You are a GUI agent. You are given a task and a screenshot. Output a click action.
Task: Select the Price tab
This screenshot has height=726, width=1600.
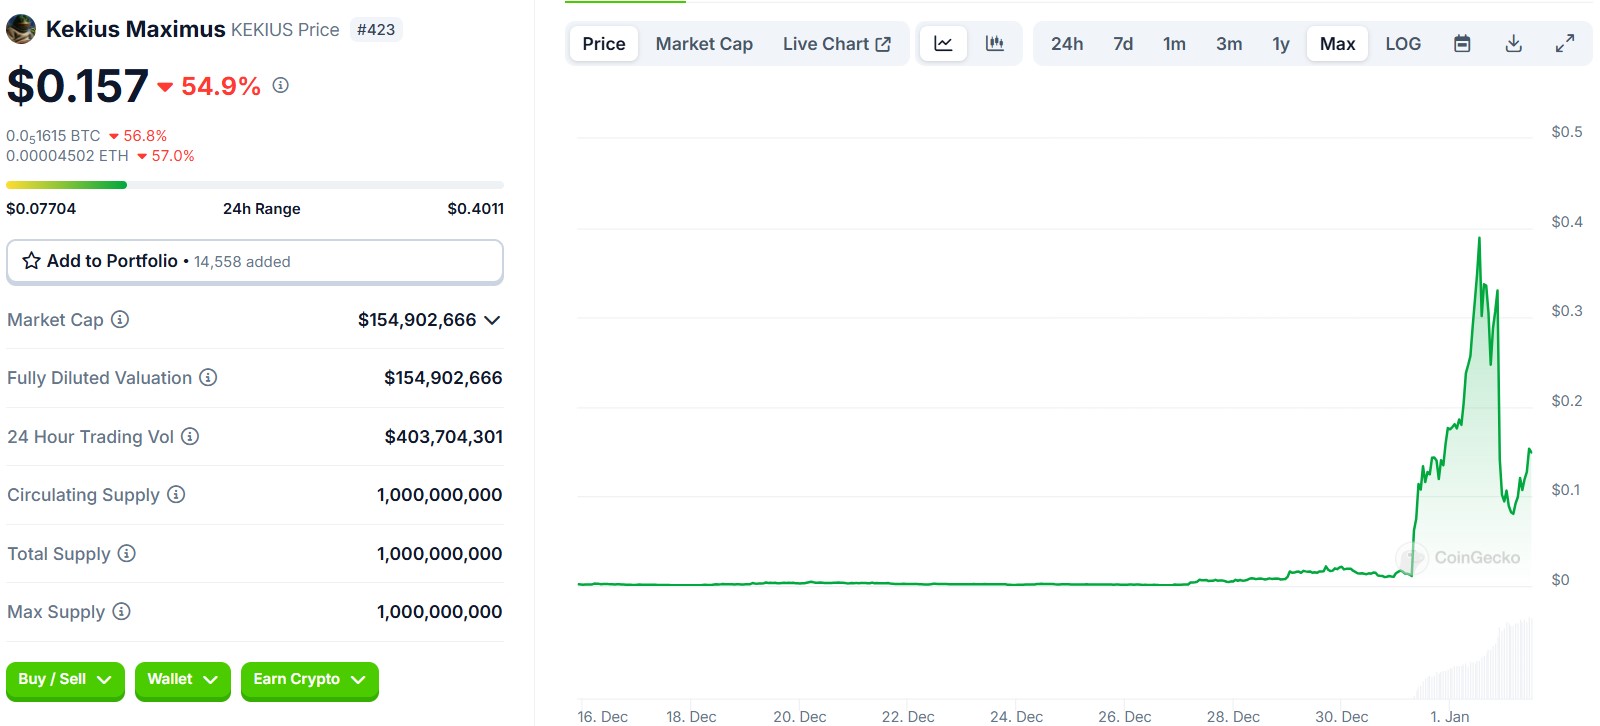pos(604,44)
